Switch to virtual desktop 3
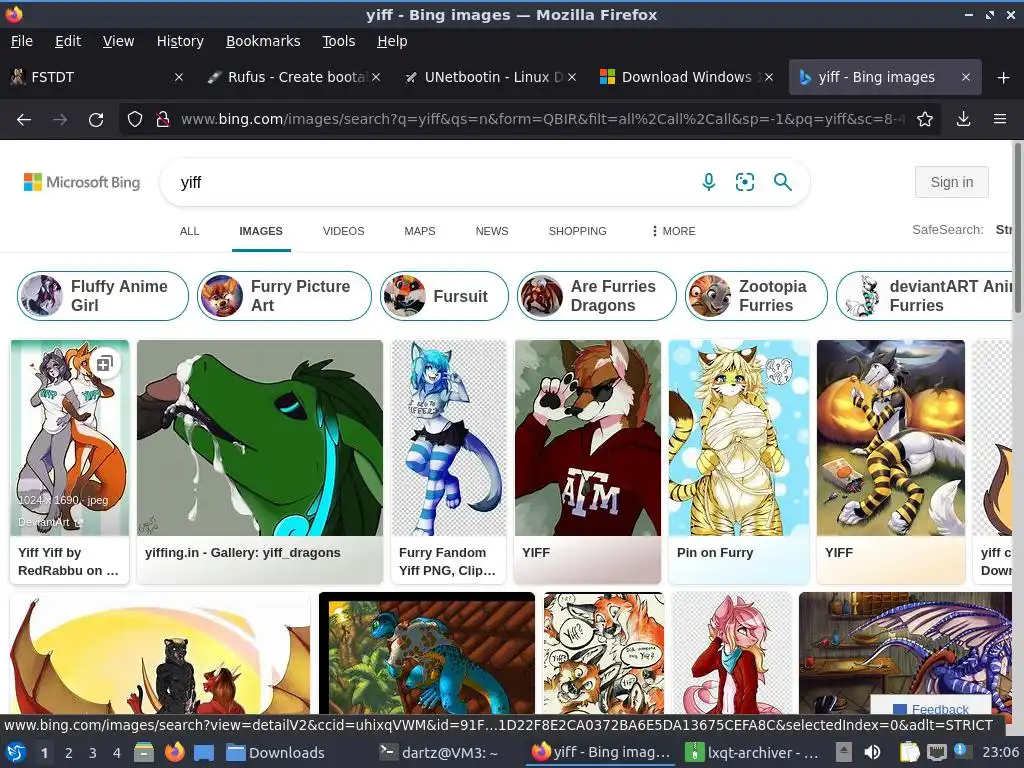The height and width of the screenshot is (768, 1024). [x=93, y=753]
